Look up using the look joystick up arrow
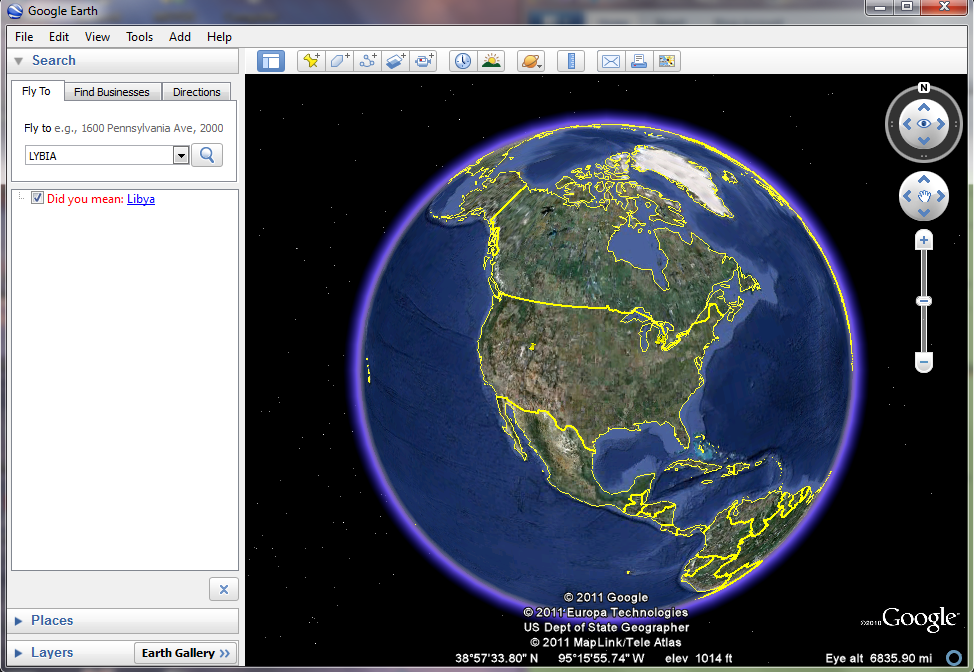Screen dimensions: 974x672 tap(924, 107)
